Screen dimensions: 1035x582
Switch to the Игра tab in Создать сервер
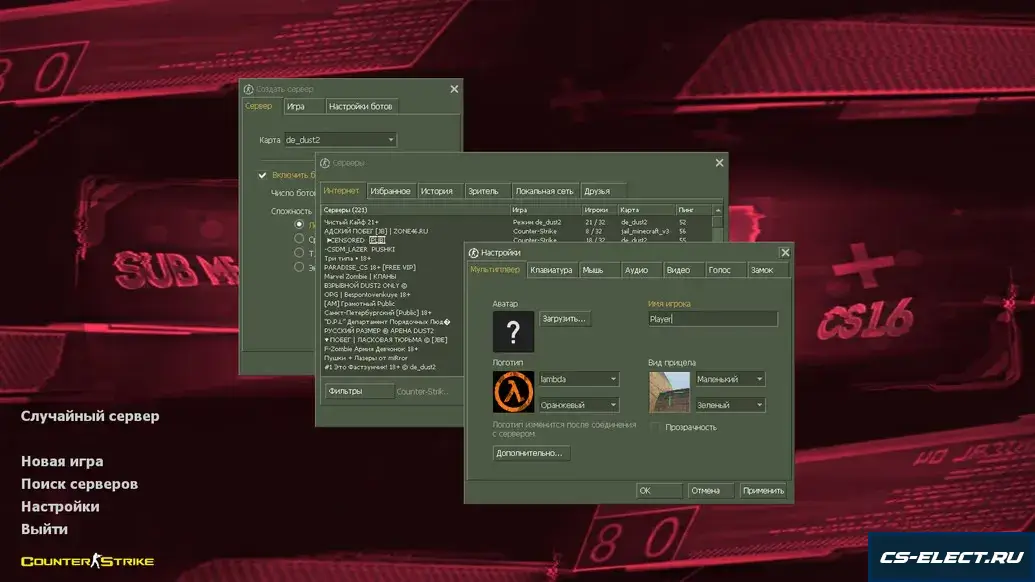point(304,106)
